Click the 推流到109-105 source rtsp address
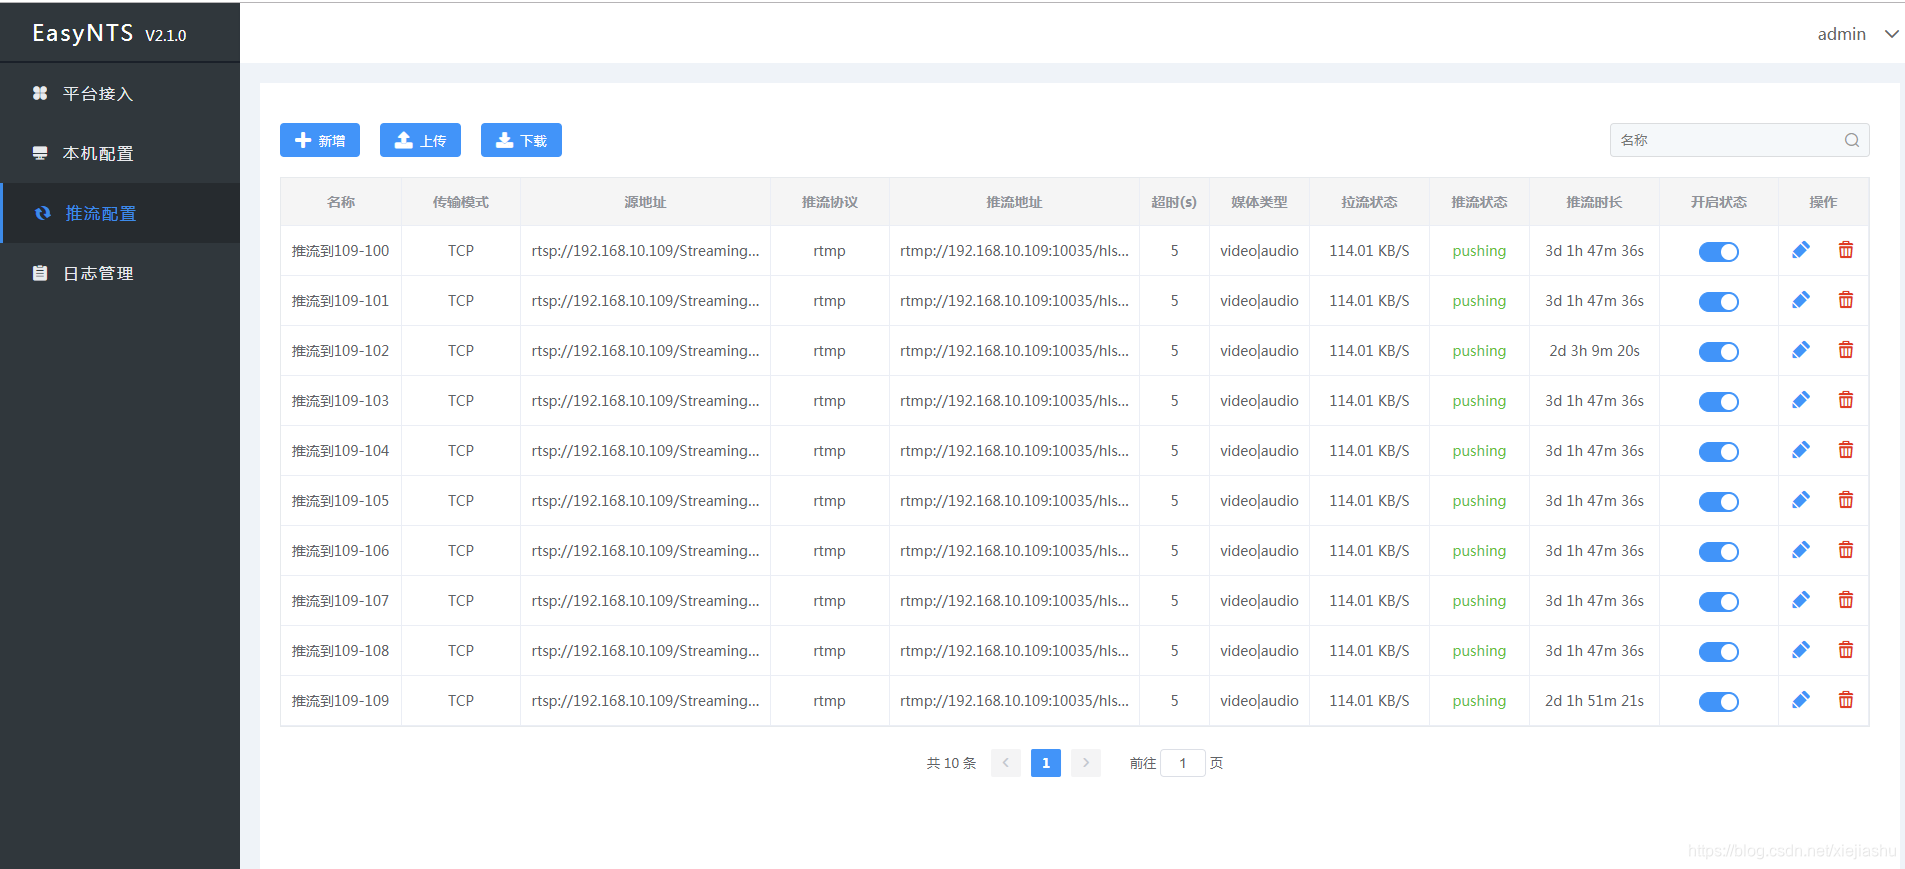 [645, 501]
